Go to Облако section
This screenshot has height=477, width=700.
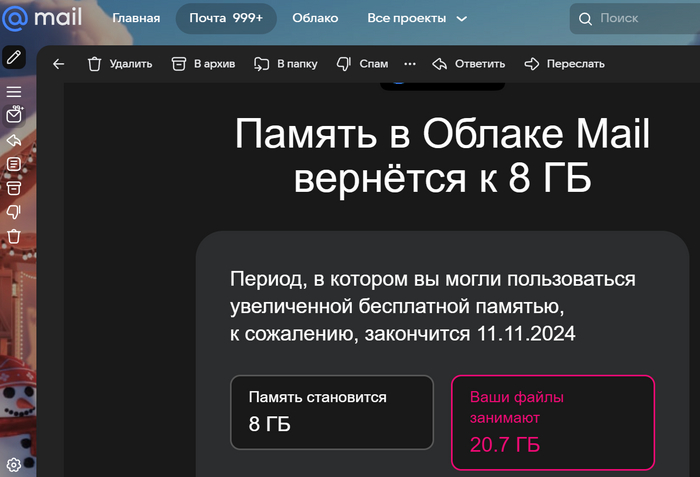pos(315,18)
